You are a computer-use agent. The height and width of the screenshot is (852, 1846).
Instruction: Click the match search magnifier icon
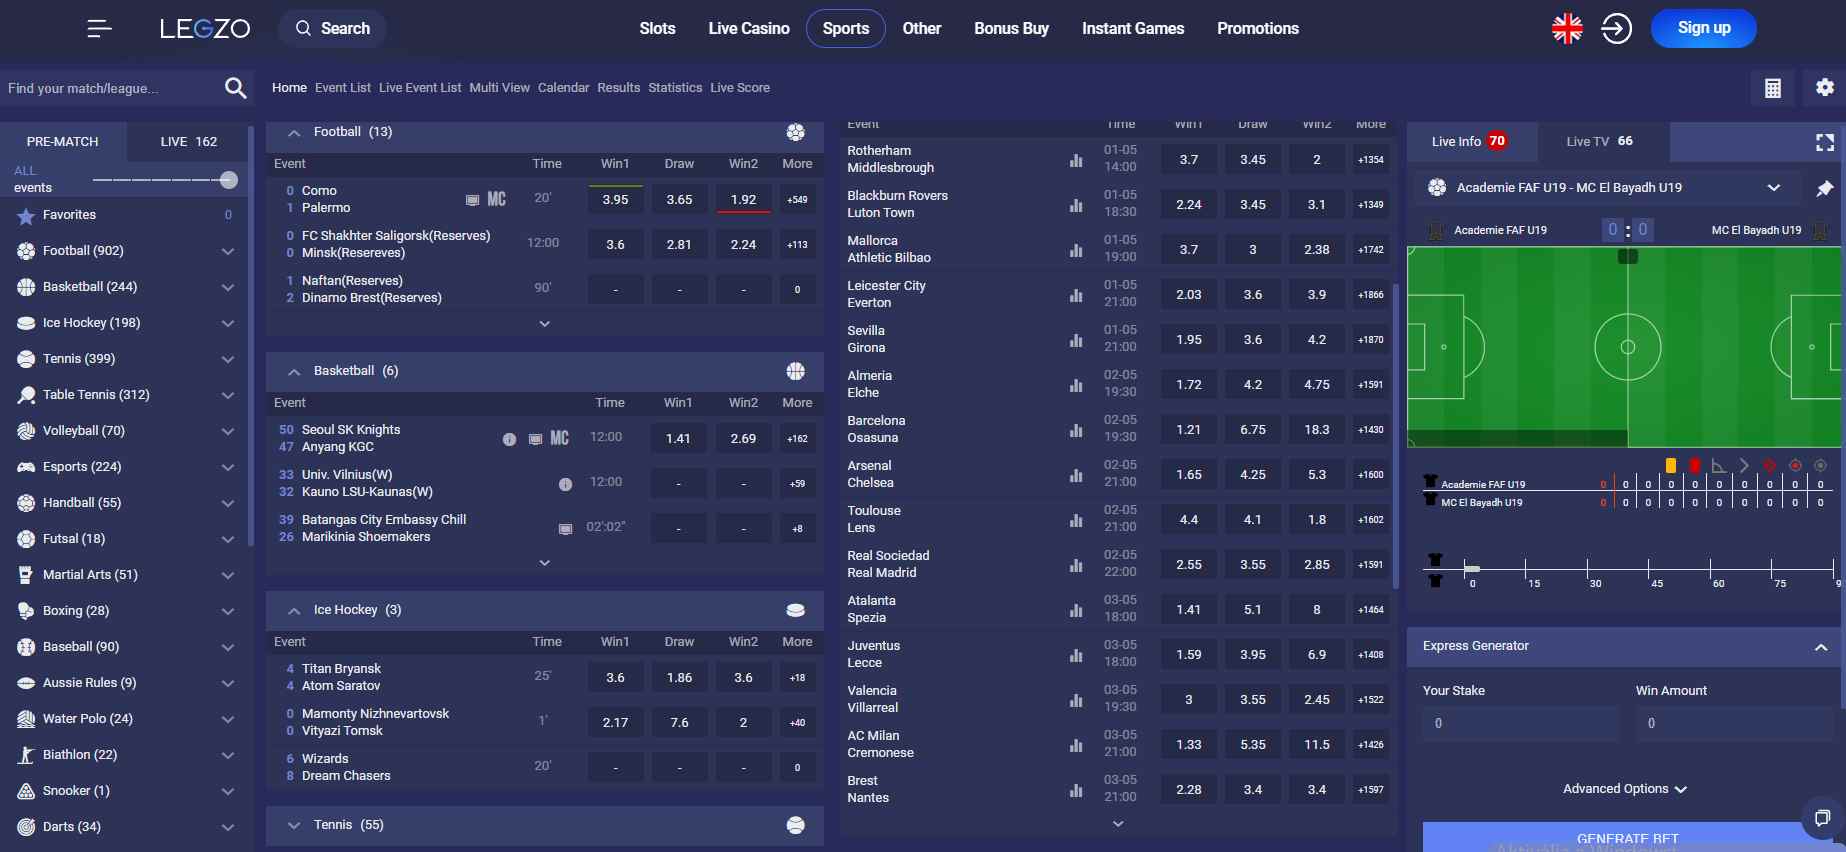[235, 88]
